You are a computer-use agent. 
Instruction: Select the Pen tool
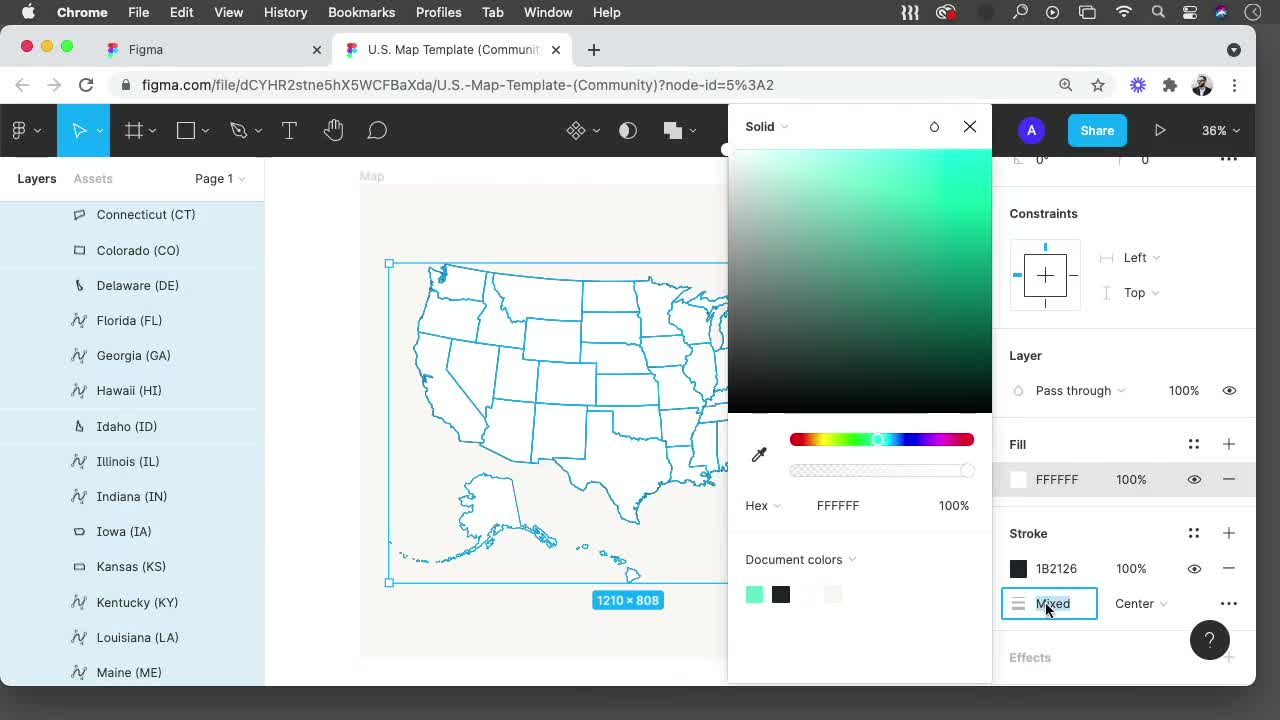coord(240,130)
